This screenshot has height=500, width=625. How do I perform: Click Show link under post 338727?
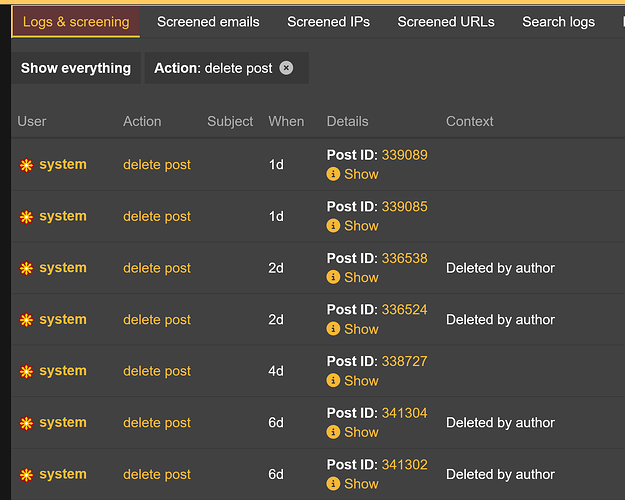point(361,381)
